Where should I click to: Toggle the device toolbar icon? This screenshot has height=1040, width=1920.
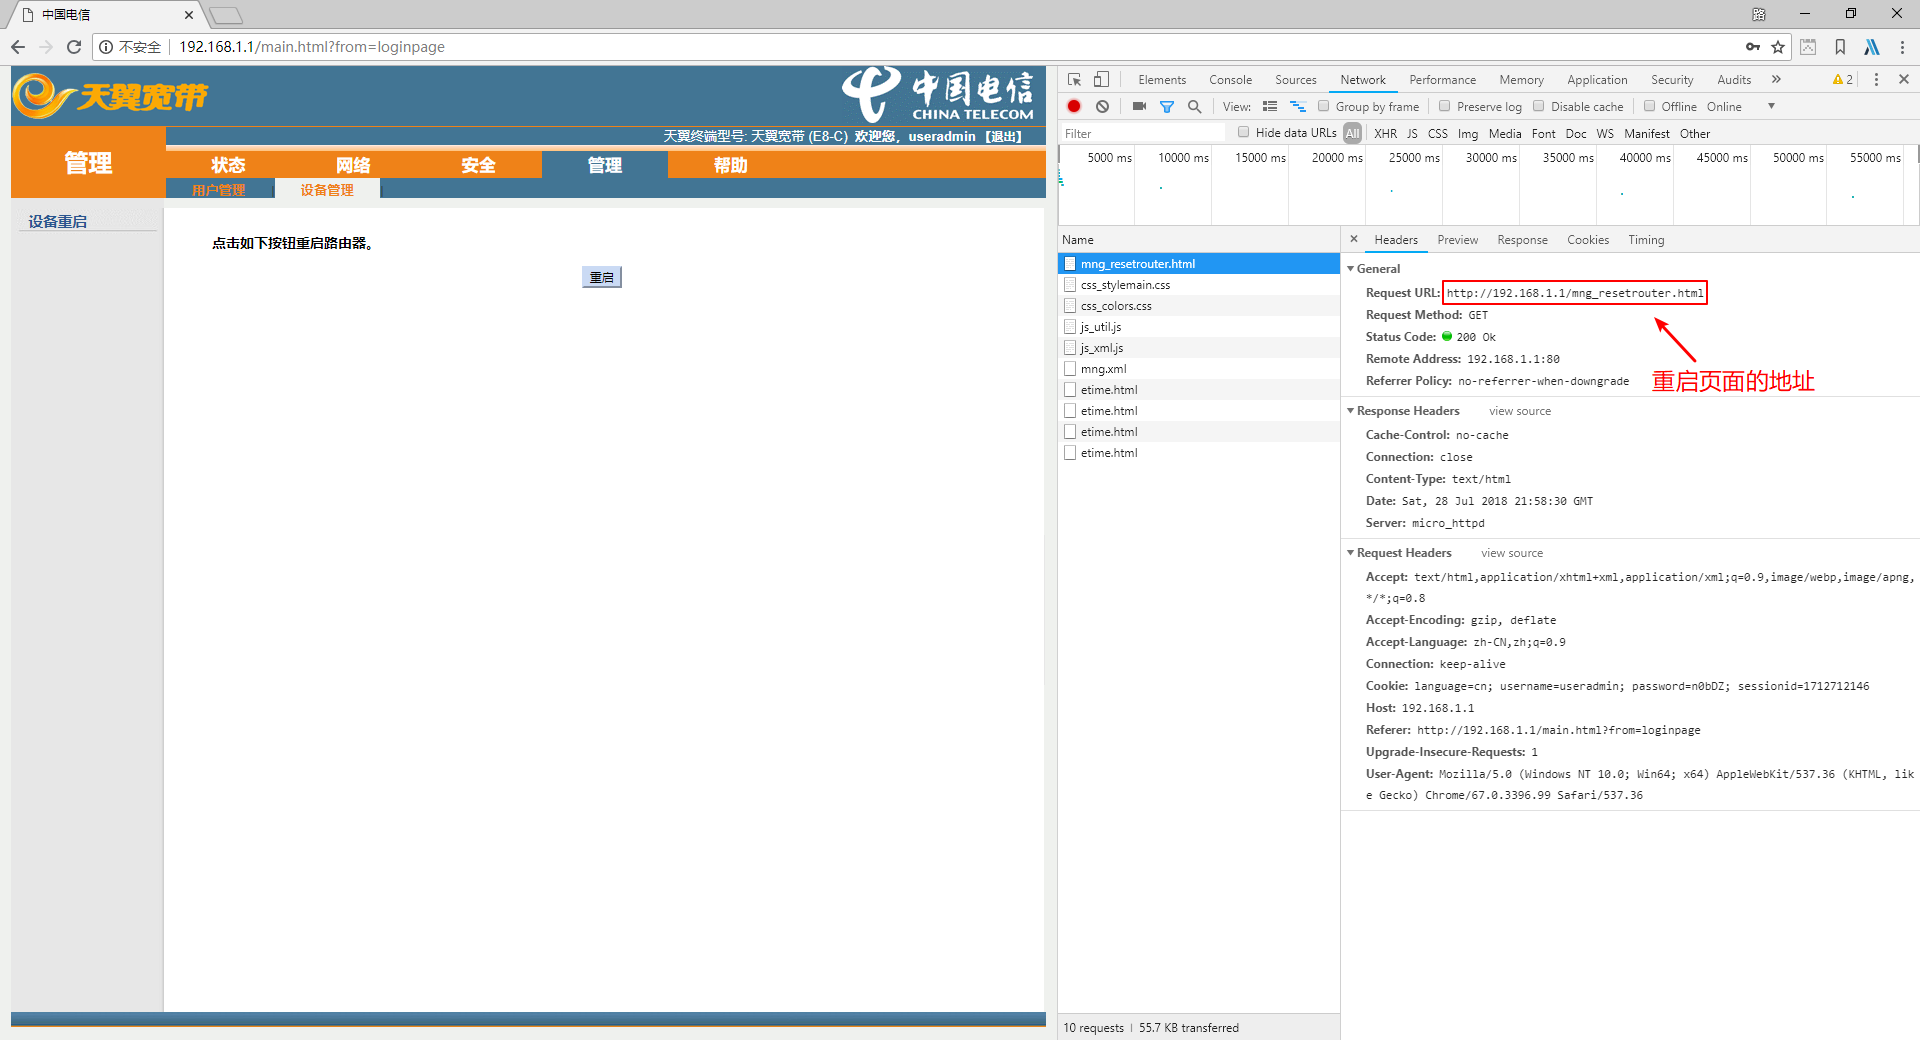1101,80
